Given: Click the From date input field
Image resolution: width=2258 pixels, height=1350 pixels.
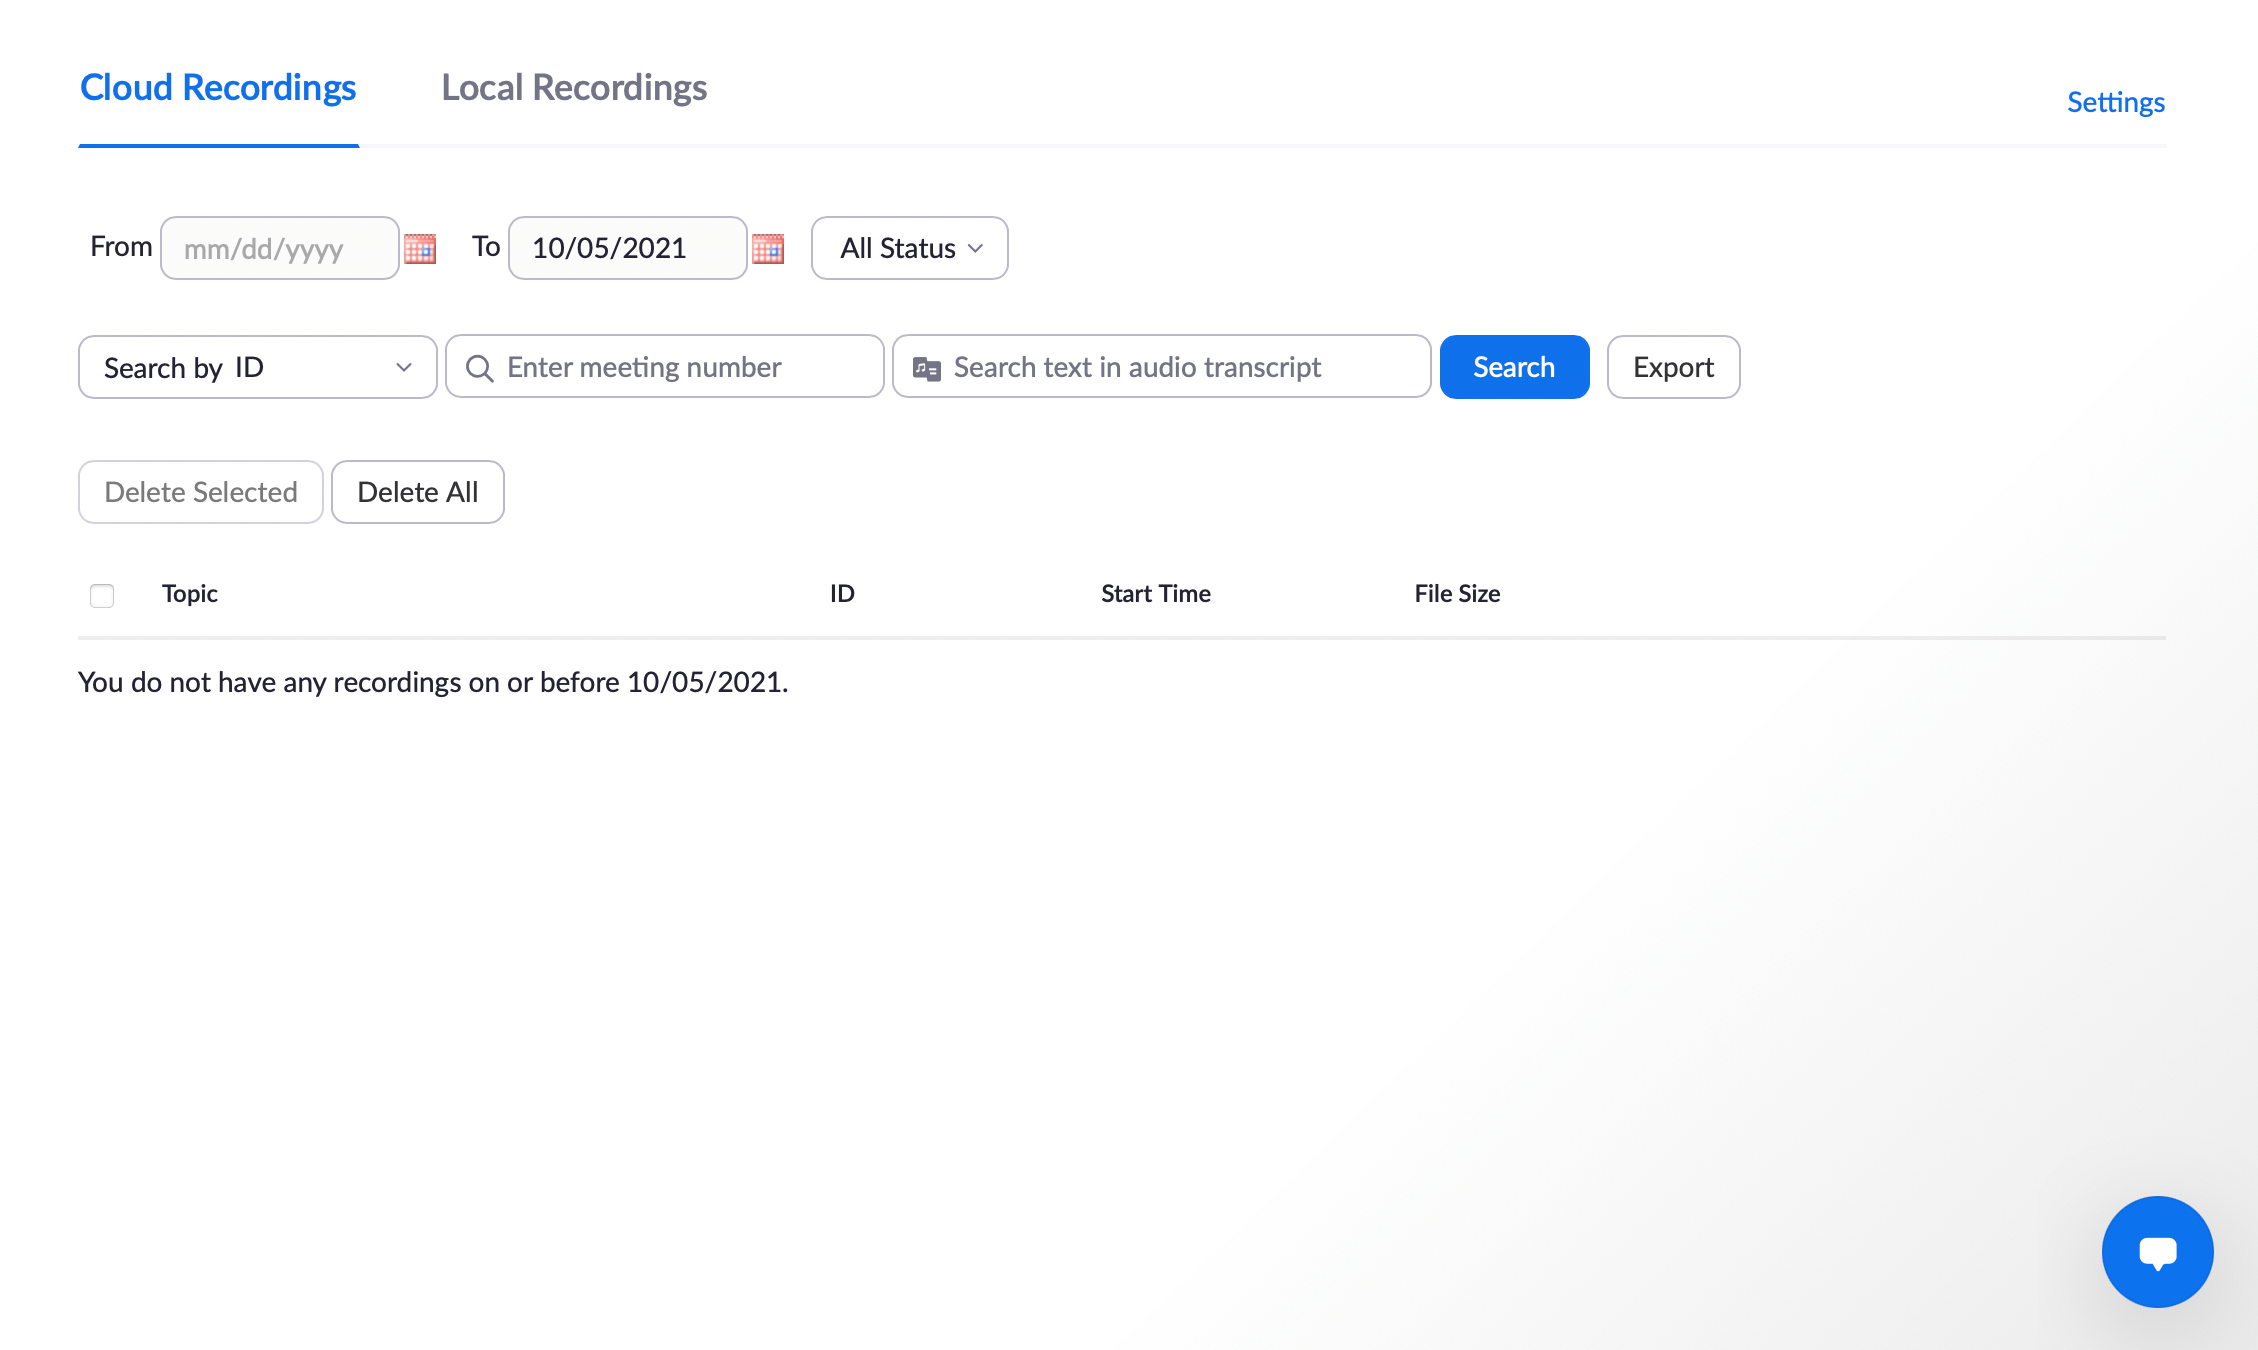Looking at the screenshot, I should pyautogui.click(x=280, y=248).
